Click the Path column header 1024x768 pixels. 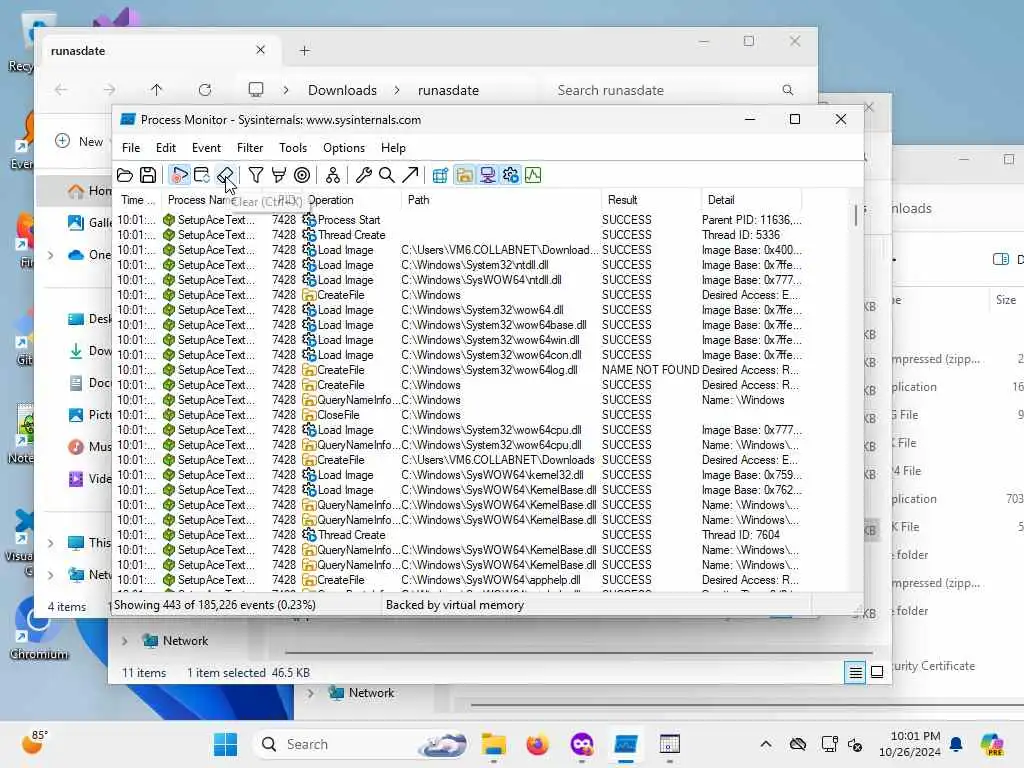tap(500, 200)
